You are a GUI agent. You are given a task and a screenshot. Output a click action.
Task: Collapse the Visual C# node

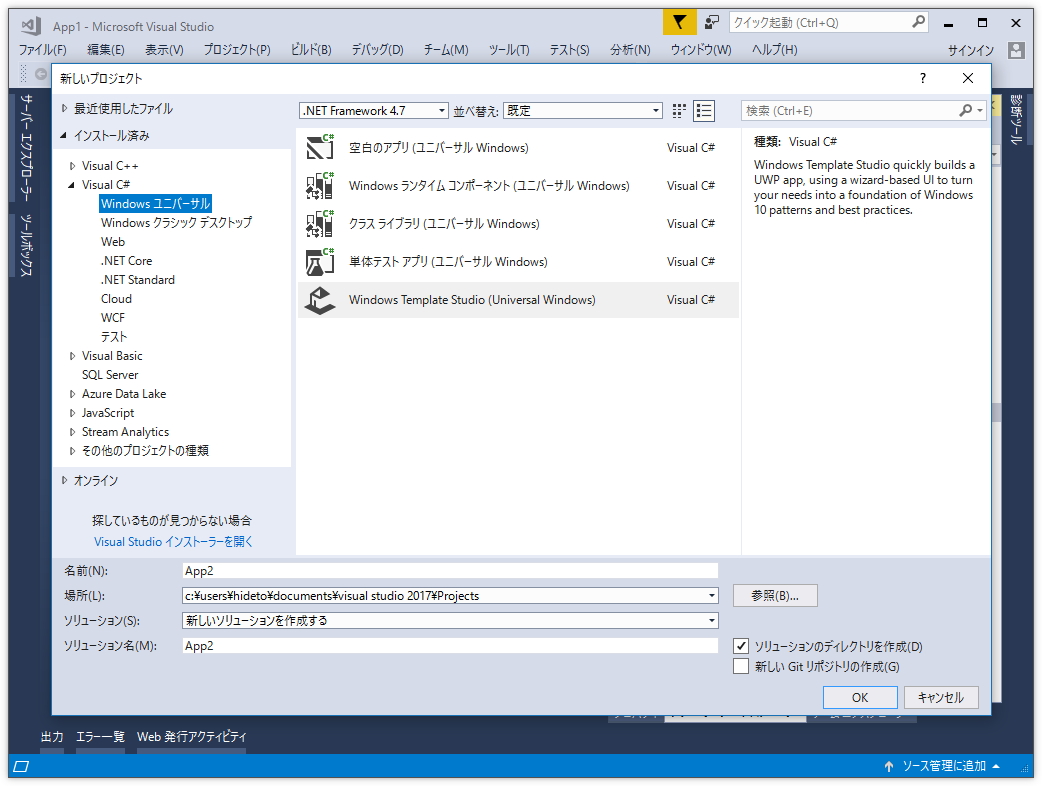(72, 185)
